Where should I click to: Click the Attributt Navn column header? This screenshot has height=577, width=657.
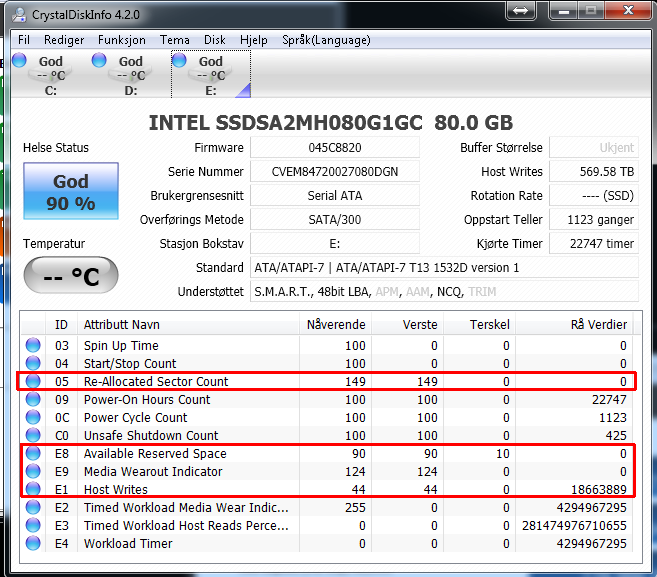pyautogui.click(x=189, y=324)
